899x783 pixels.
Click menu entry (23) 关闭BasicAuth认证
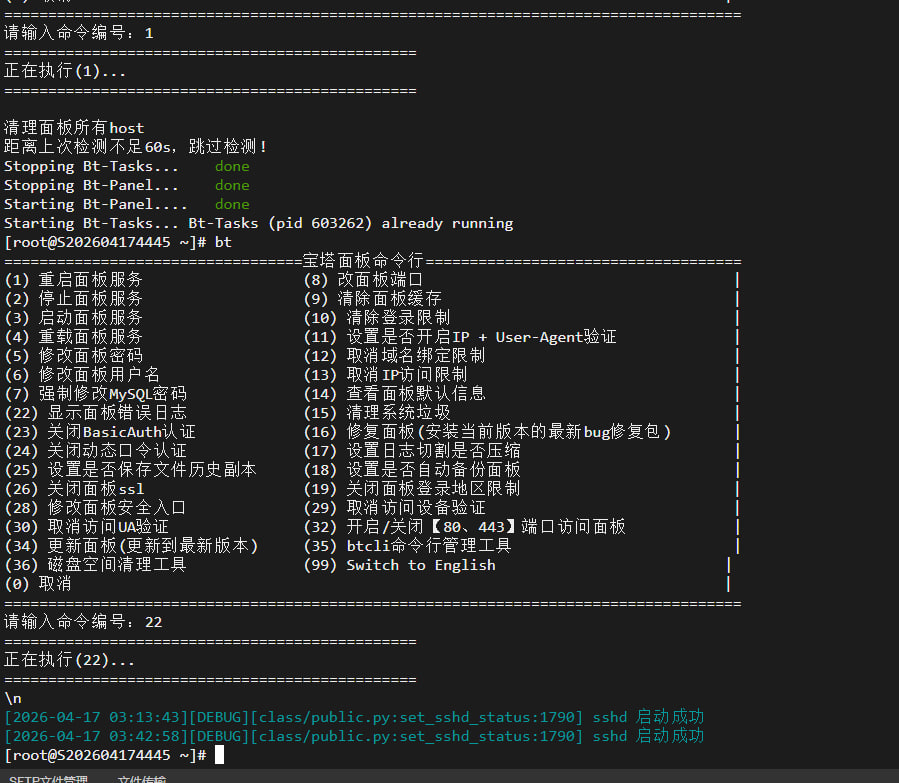coord(100,432)
